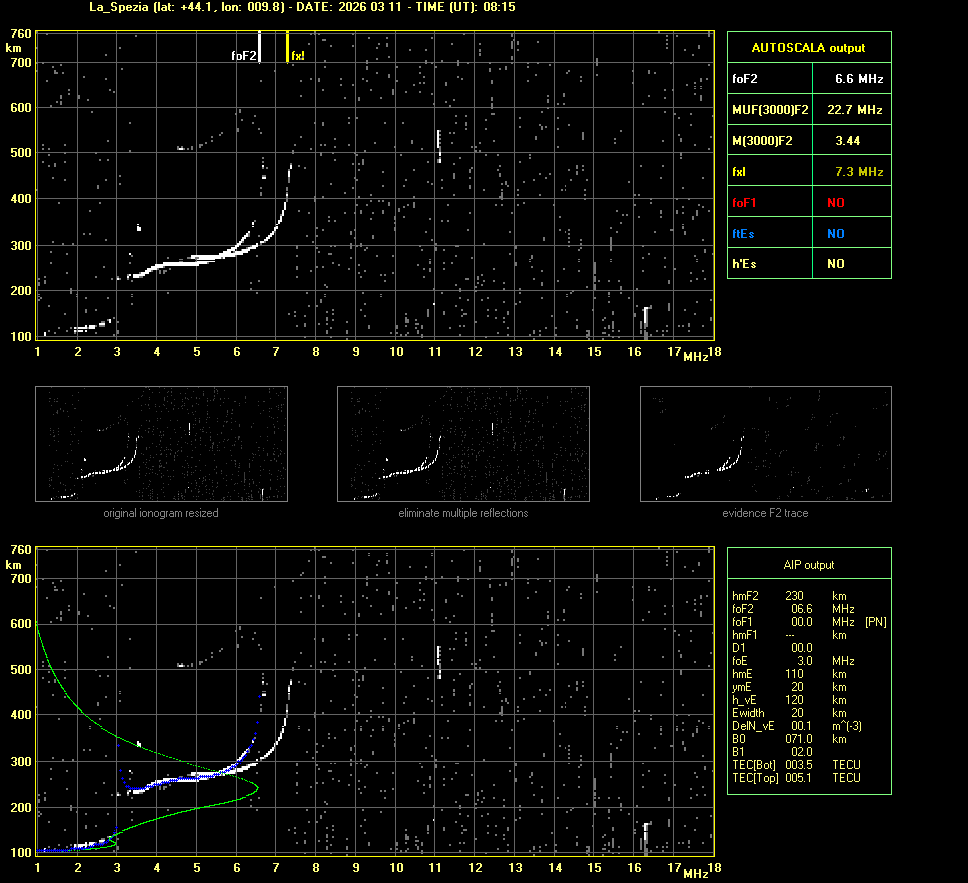
Task: Select the h'Es row NO value
Action: [x=835, y=264]
